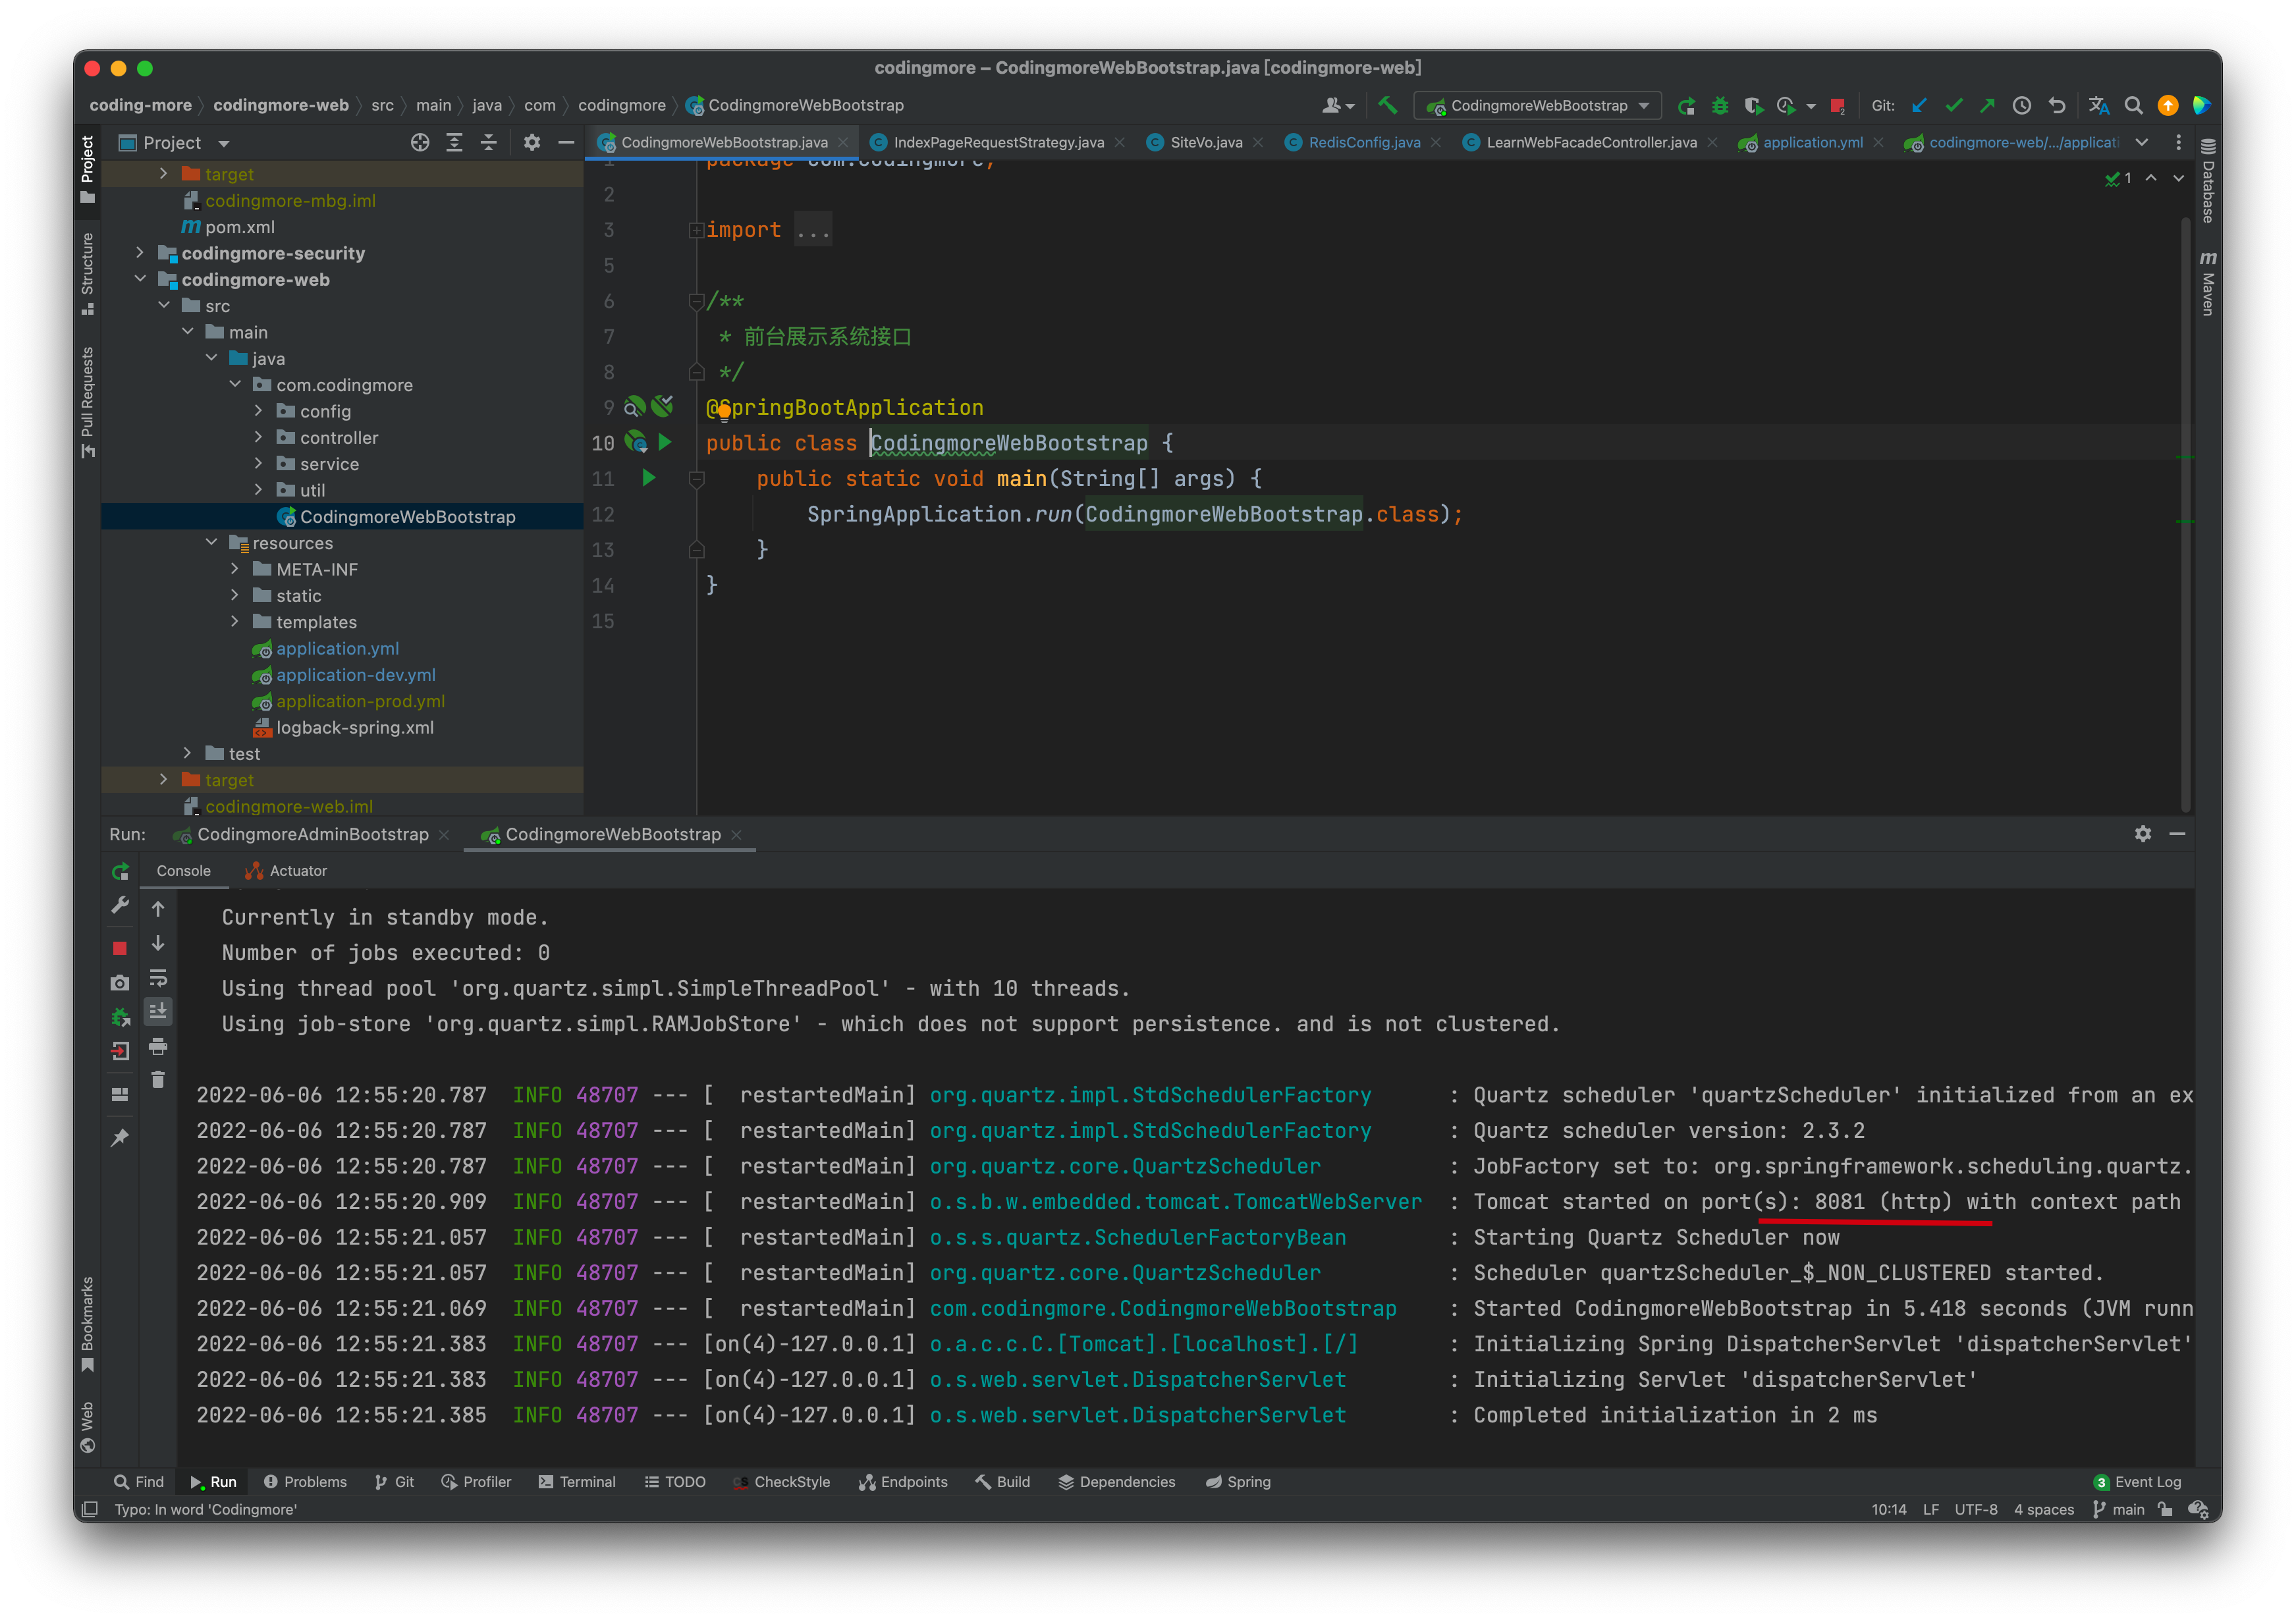Rerun application using console rerun icon
2296x1620 pixels.
tap(120, 871)
